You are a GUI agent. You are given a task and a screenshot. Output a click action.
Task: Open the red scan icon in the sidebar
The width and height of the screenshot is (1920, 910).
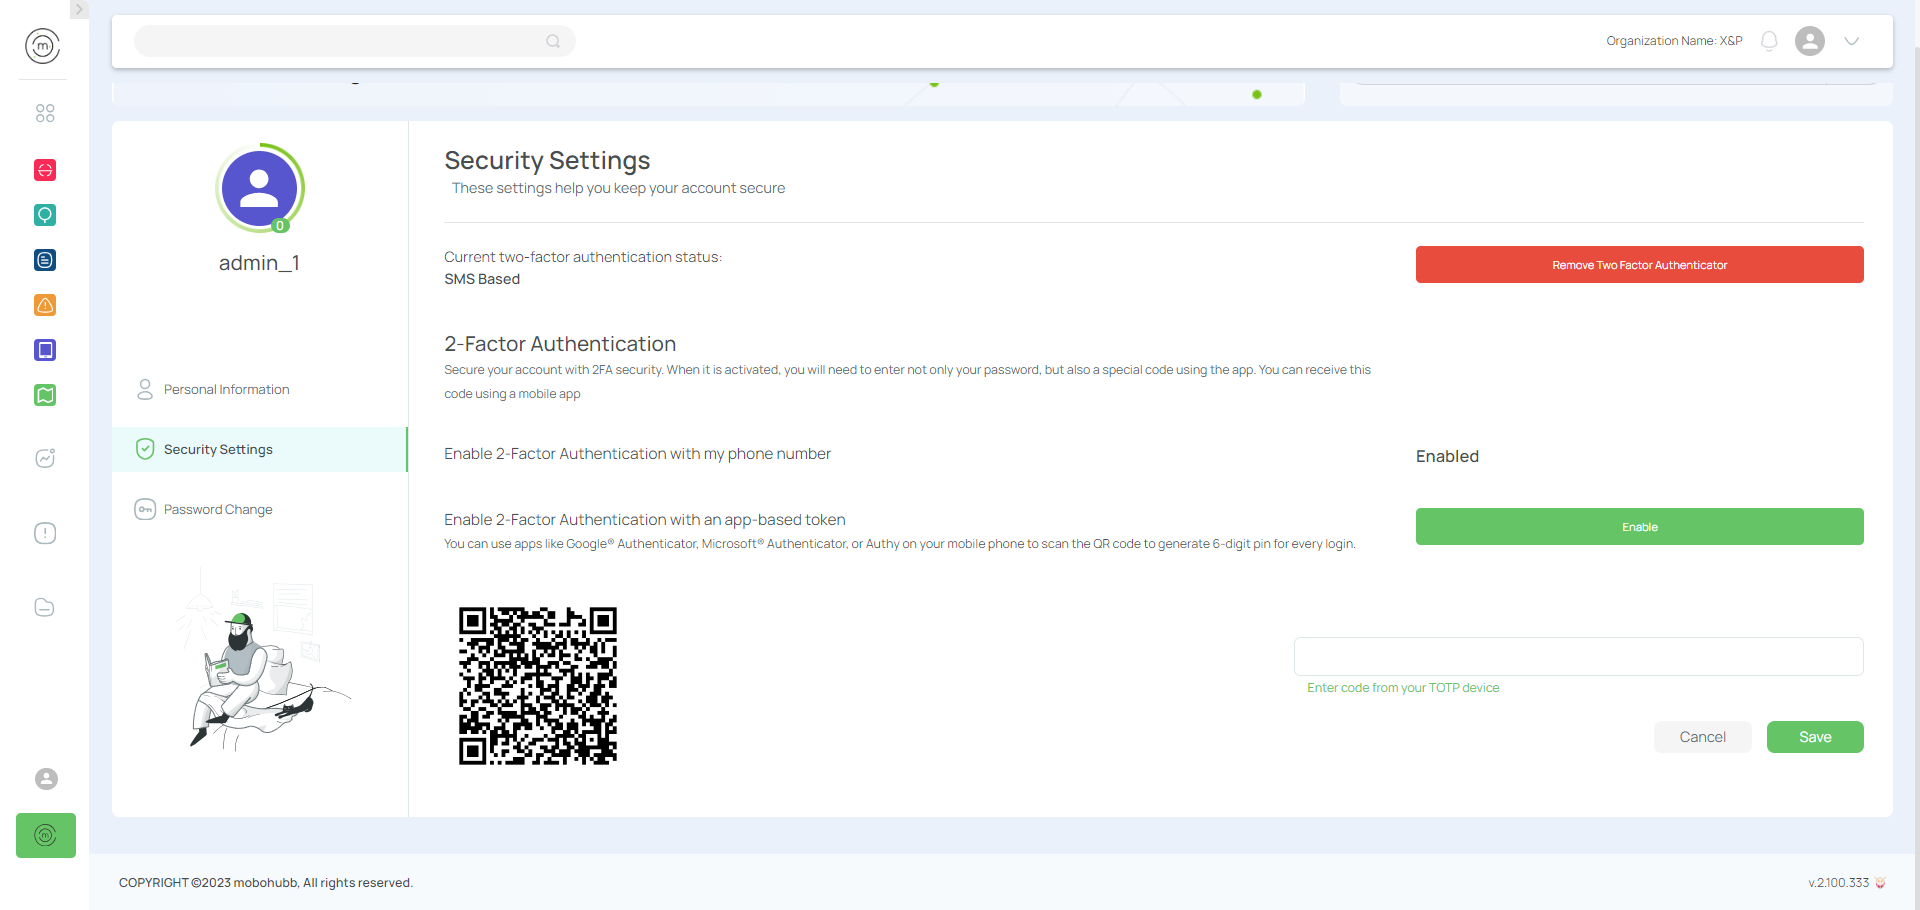tap(45, 170)
